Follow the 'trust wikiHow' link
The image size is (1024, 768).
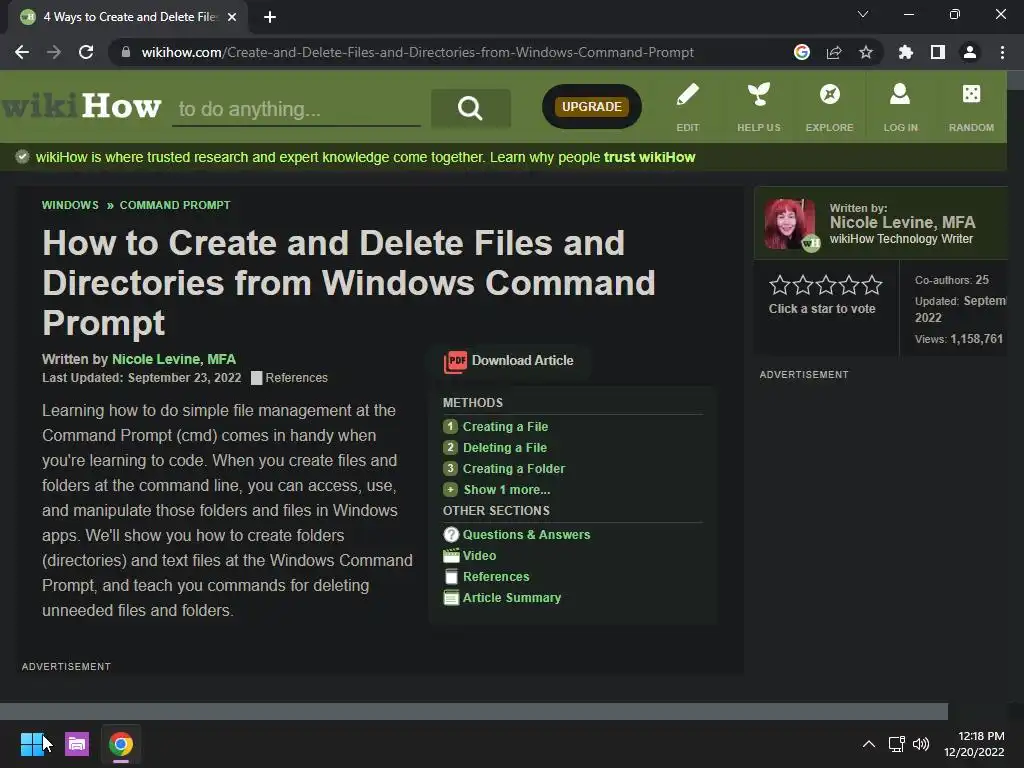pyautogui.click(x=649, y=157)
